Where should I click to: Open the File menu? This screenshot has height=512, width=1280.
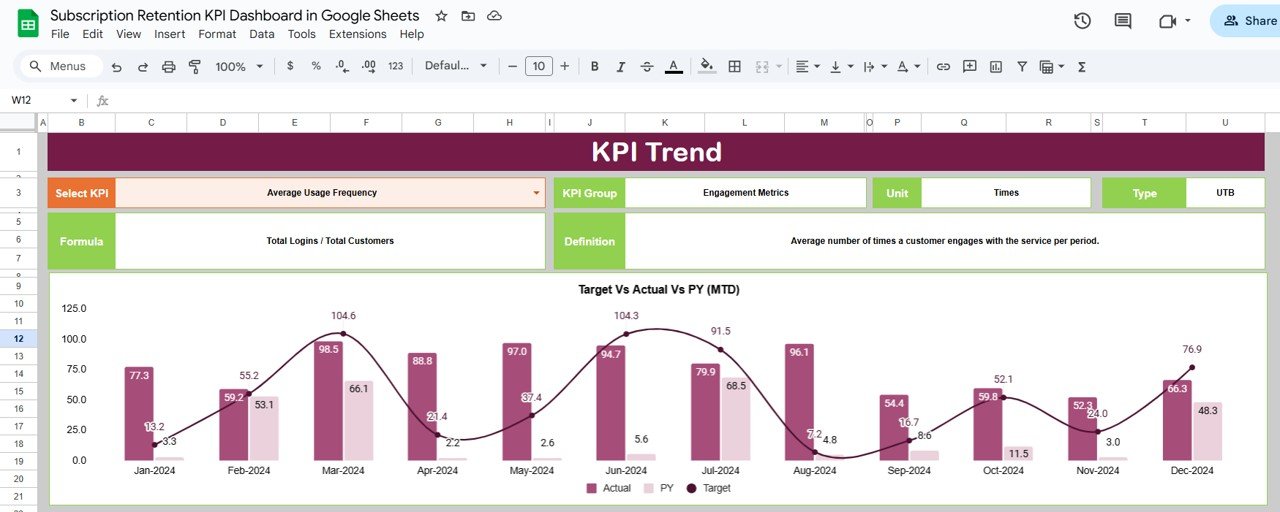coord(60,34)
